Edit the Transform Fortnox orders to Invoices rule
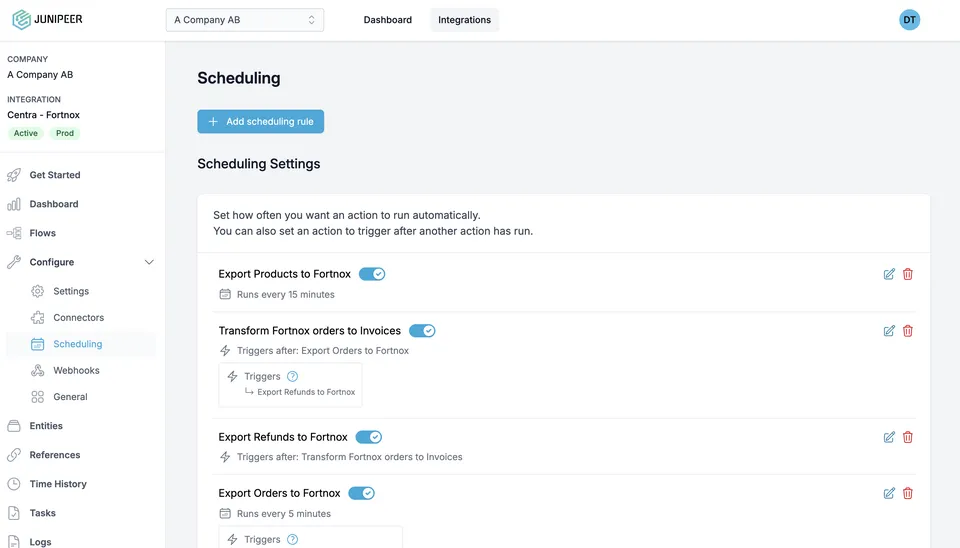960x548 pixels. 889,331
